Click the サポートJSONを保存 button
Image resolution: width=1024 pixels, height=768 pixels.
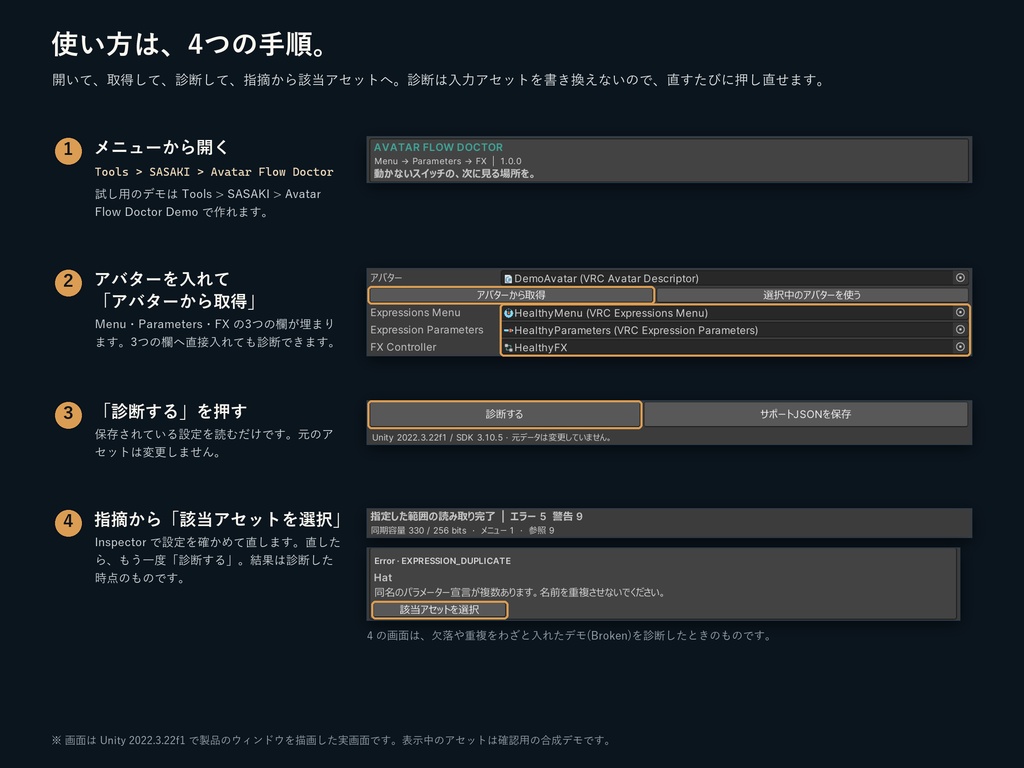coord(805,414)
